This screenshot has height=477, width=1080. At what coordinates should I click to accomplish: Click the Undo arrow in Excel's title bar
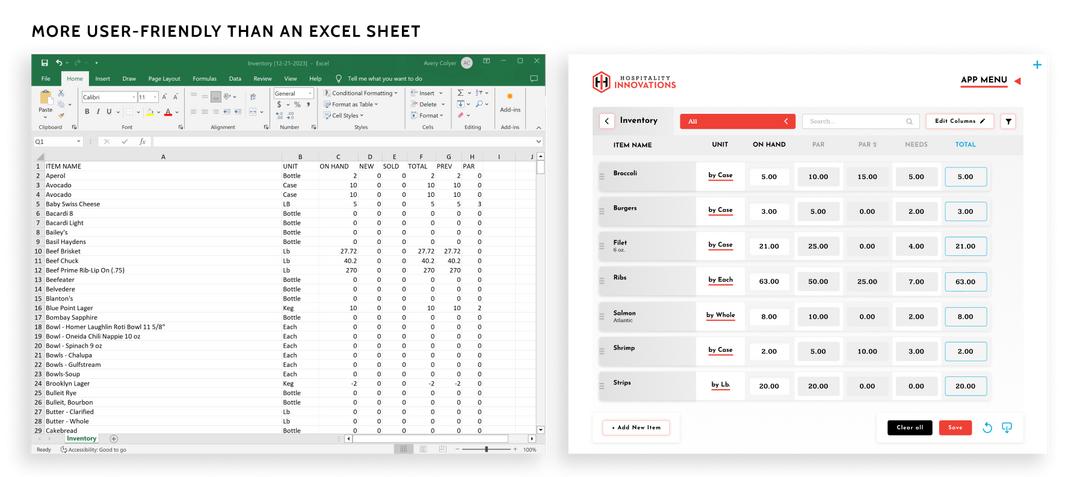click(x=59, y=62)
